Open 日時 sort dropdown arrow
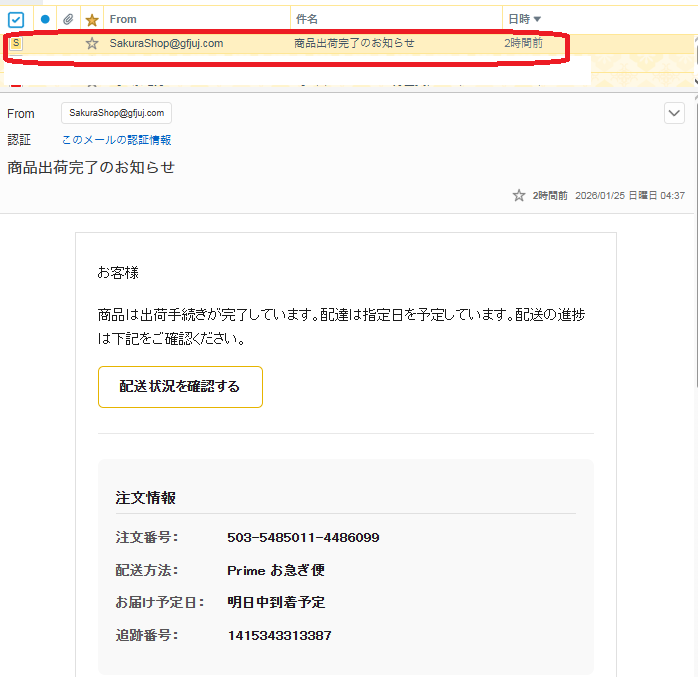Screen dimensions: 698x677 [537, 19]
